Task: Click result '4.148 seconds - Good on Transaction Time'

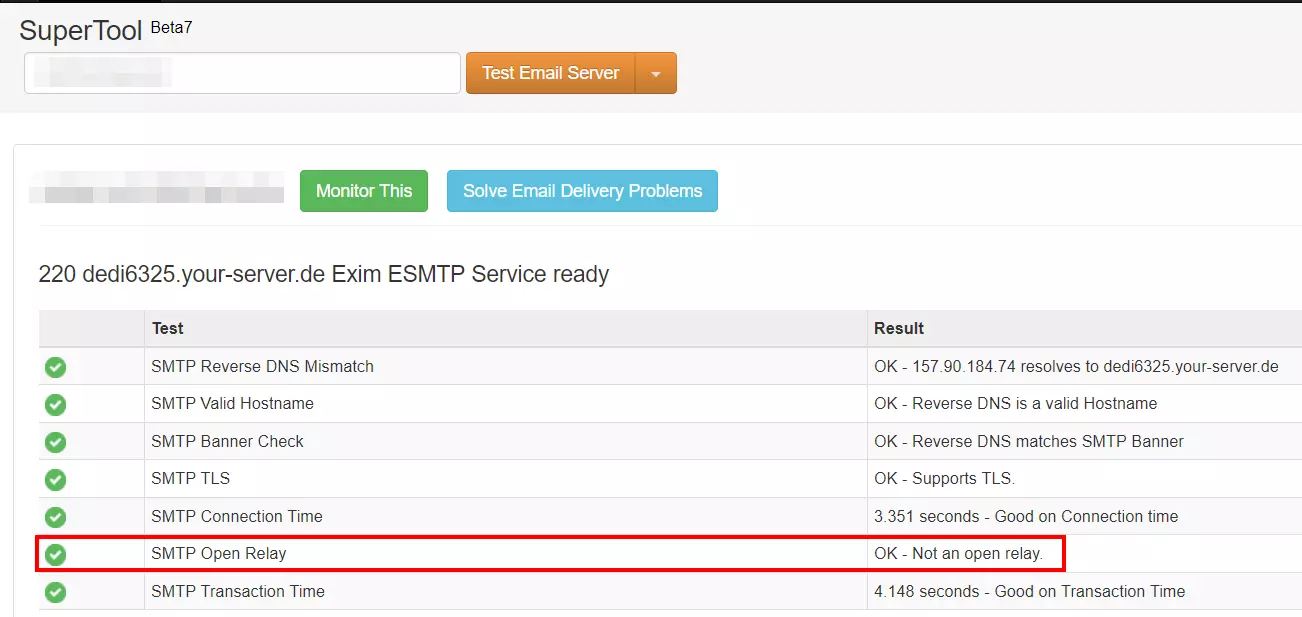Action: pyautogui.click(x=1029, y=591)
